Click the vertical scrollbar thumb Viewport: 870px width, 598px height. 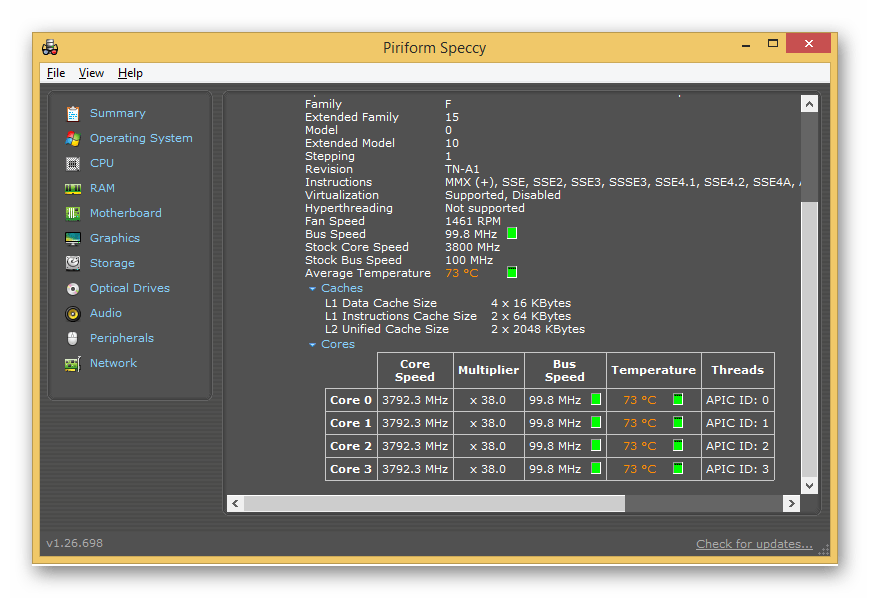(810, 338)
